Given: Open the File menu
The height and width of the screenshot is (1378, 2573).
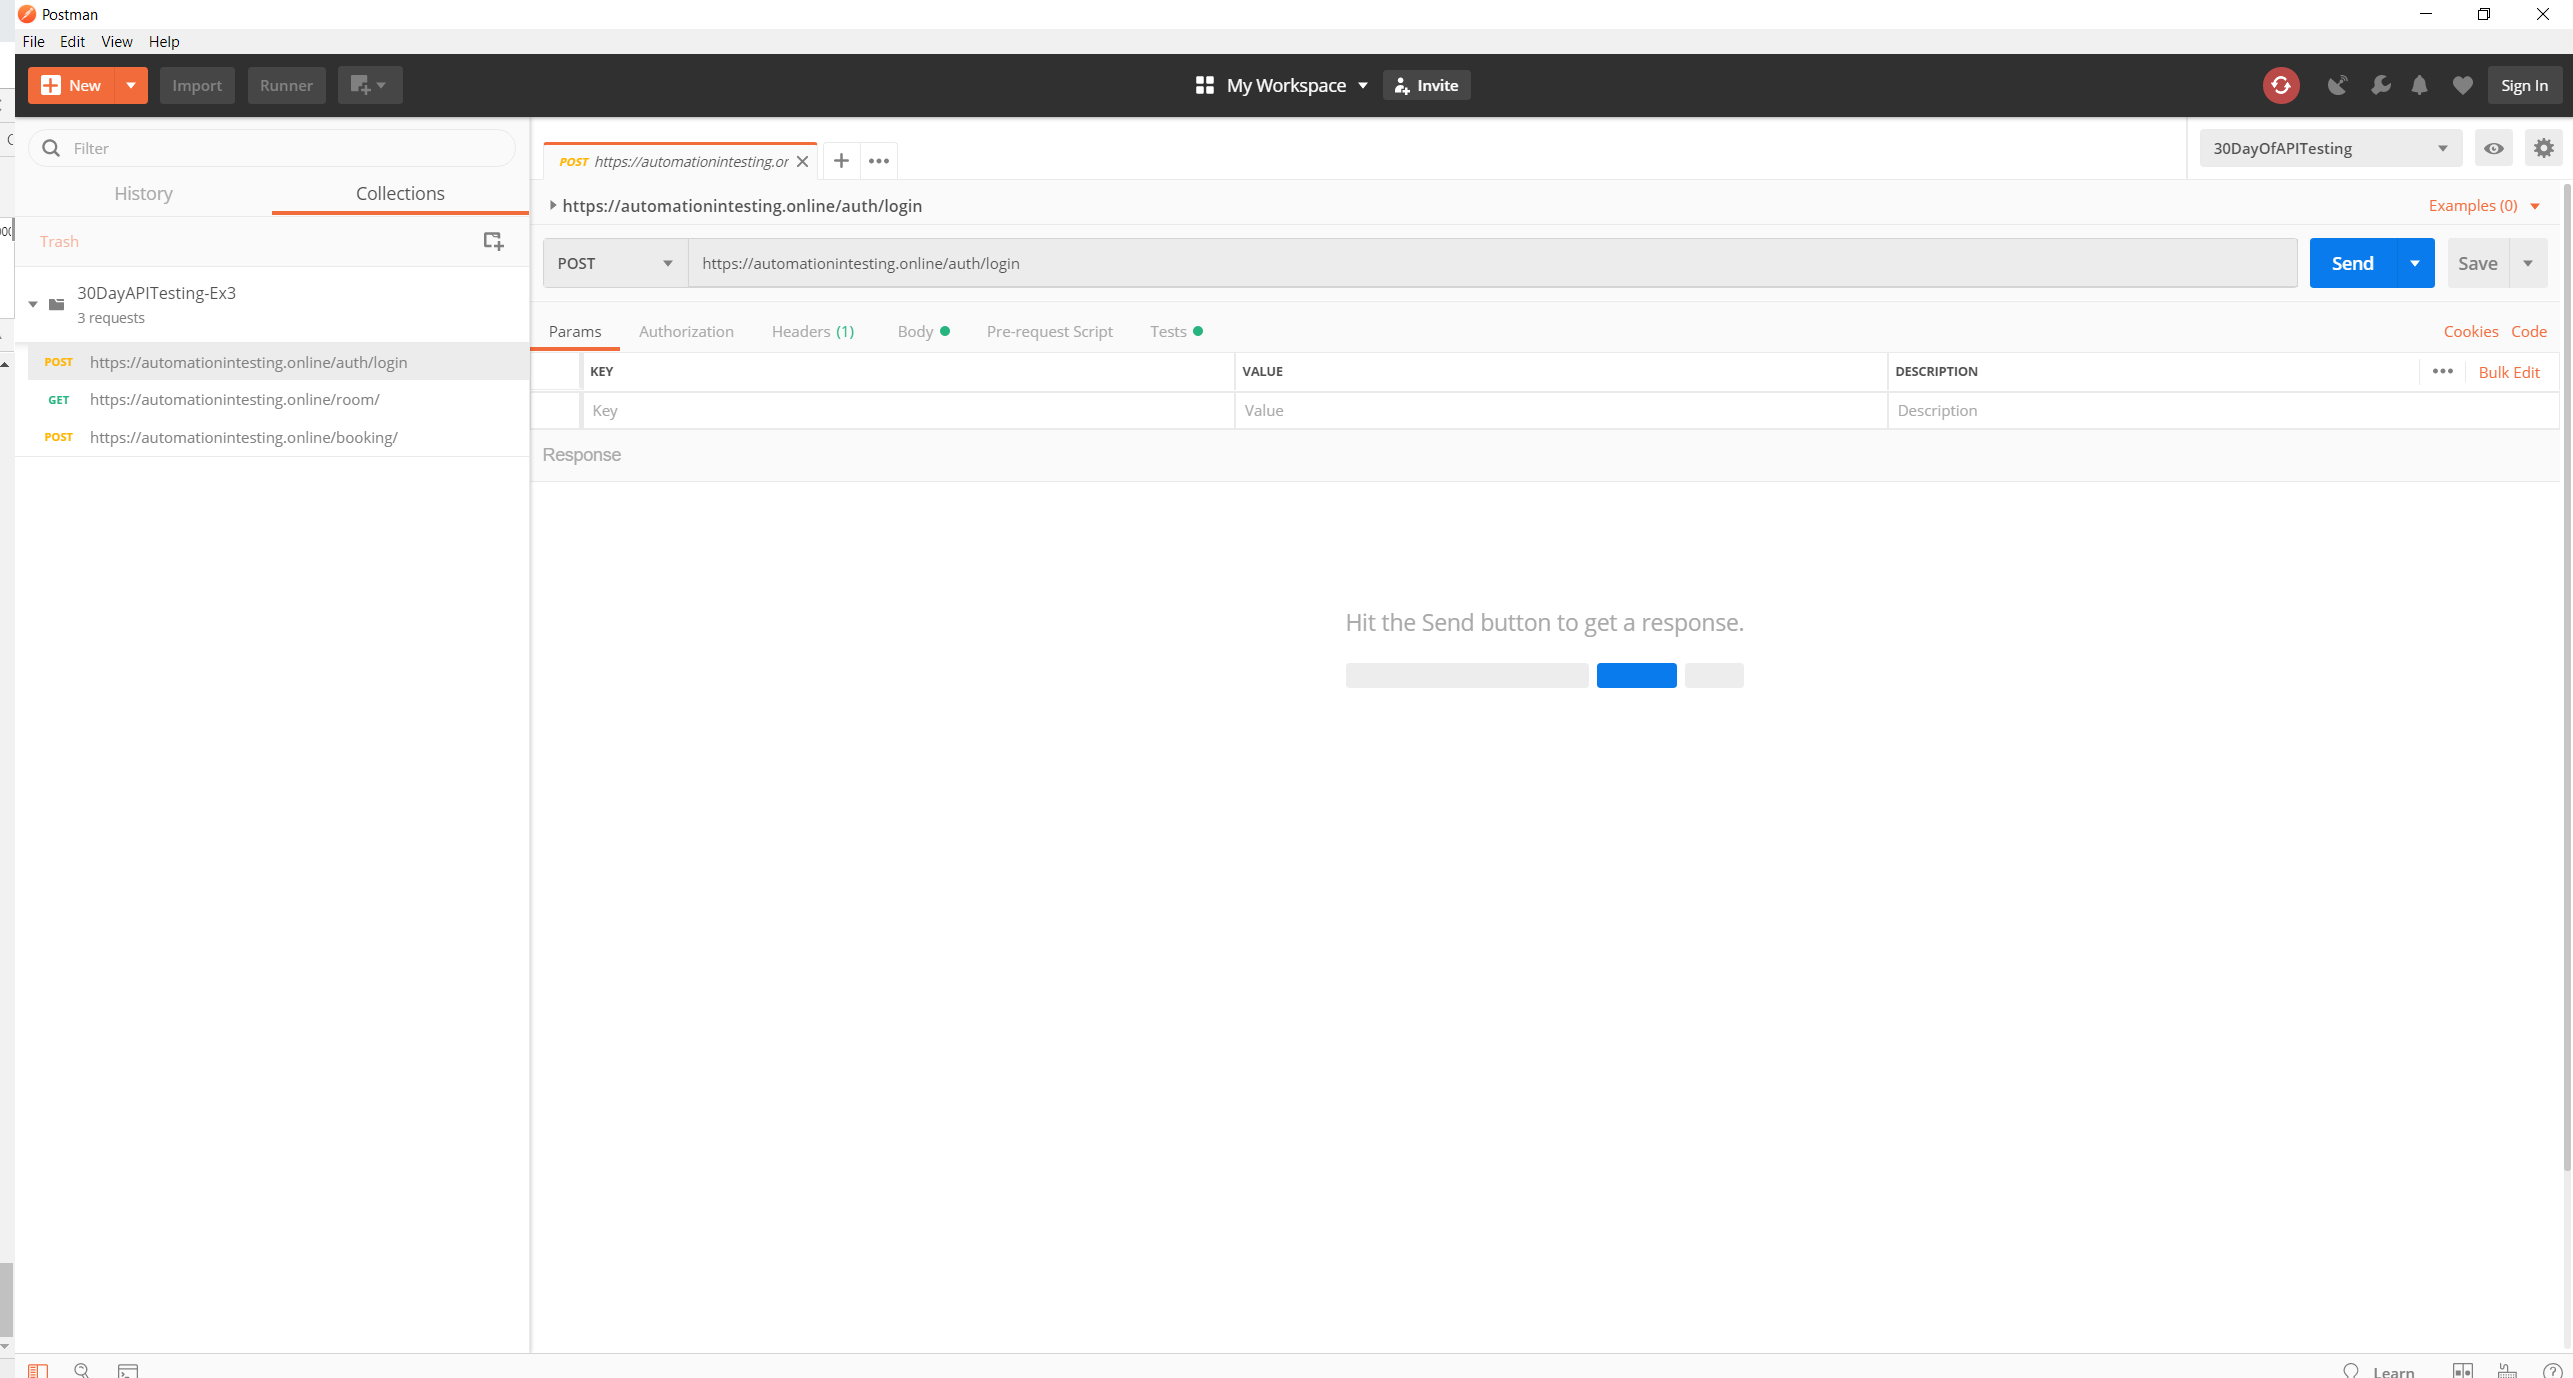Looking at the screenshot, I should [x=33, y=41].
